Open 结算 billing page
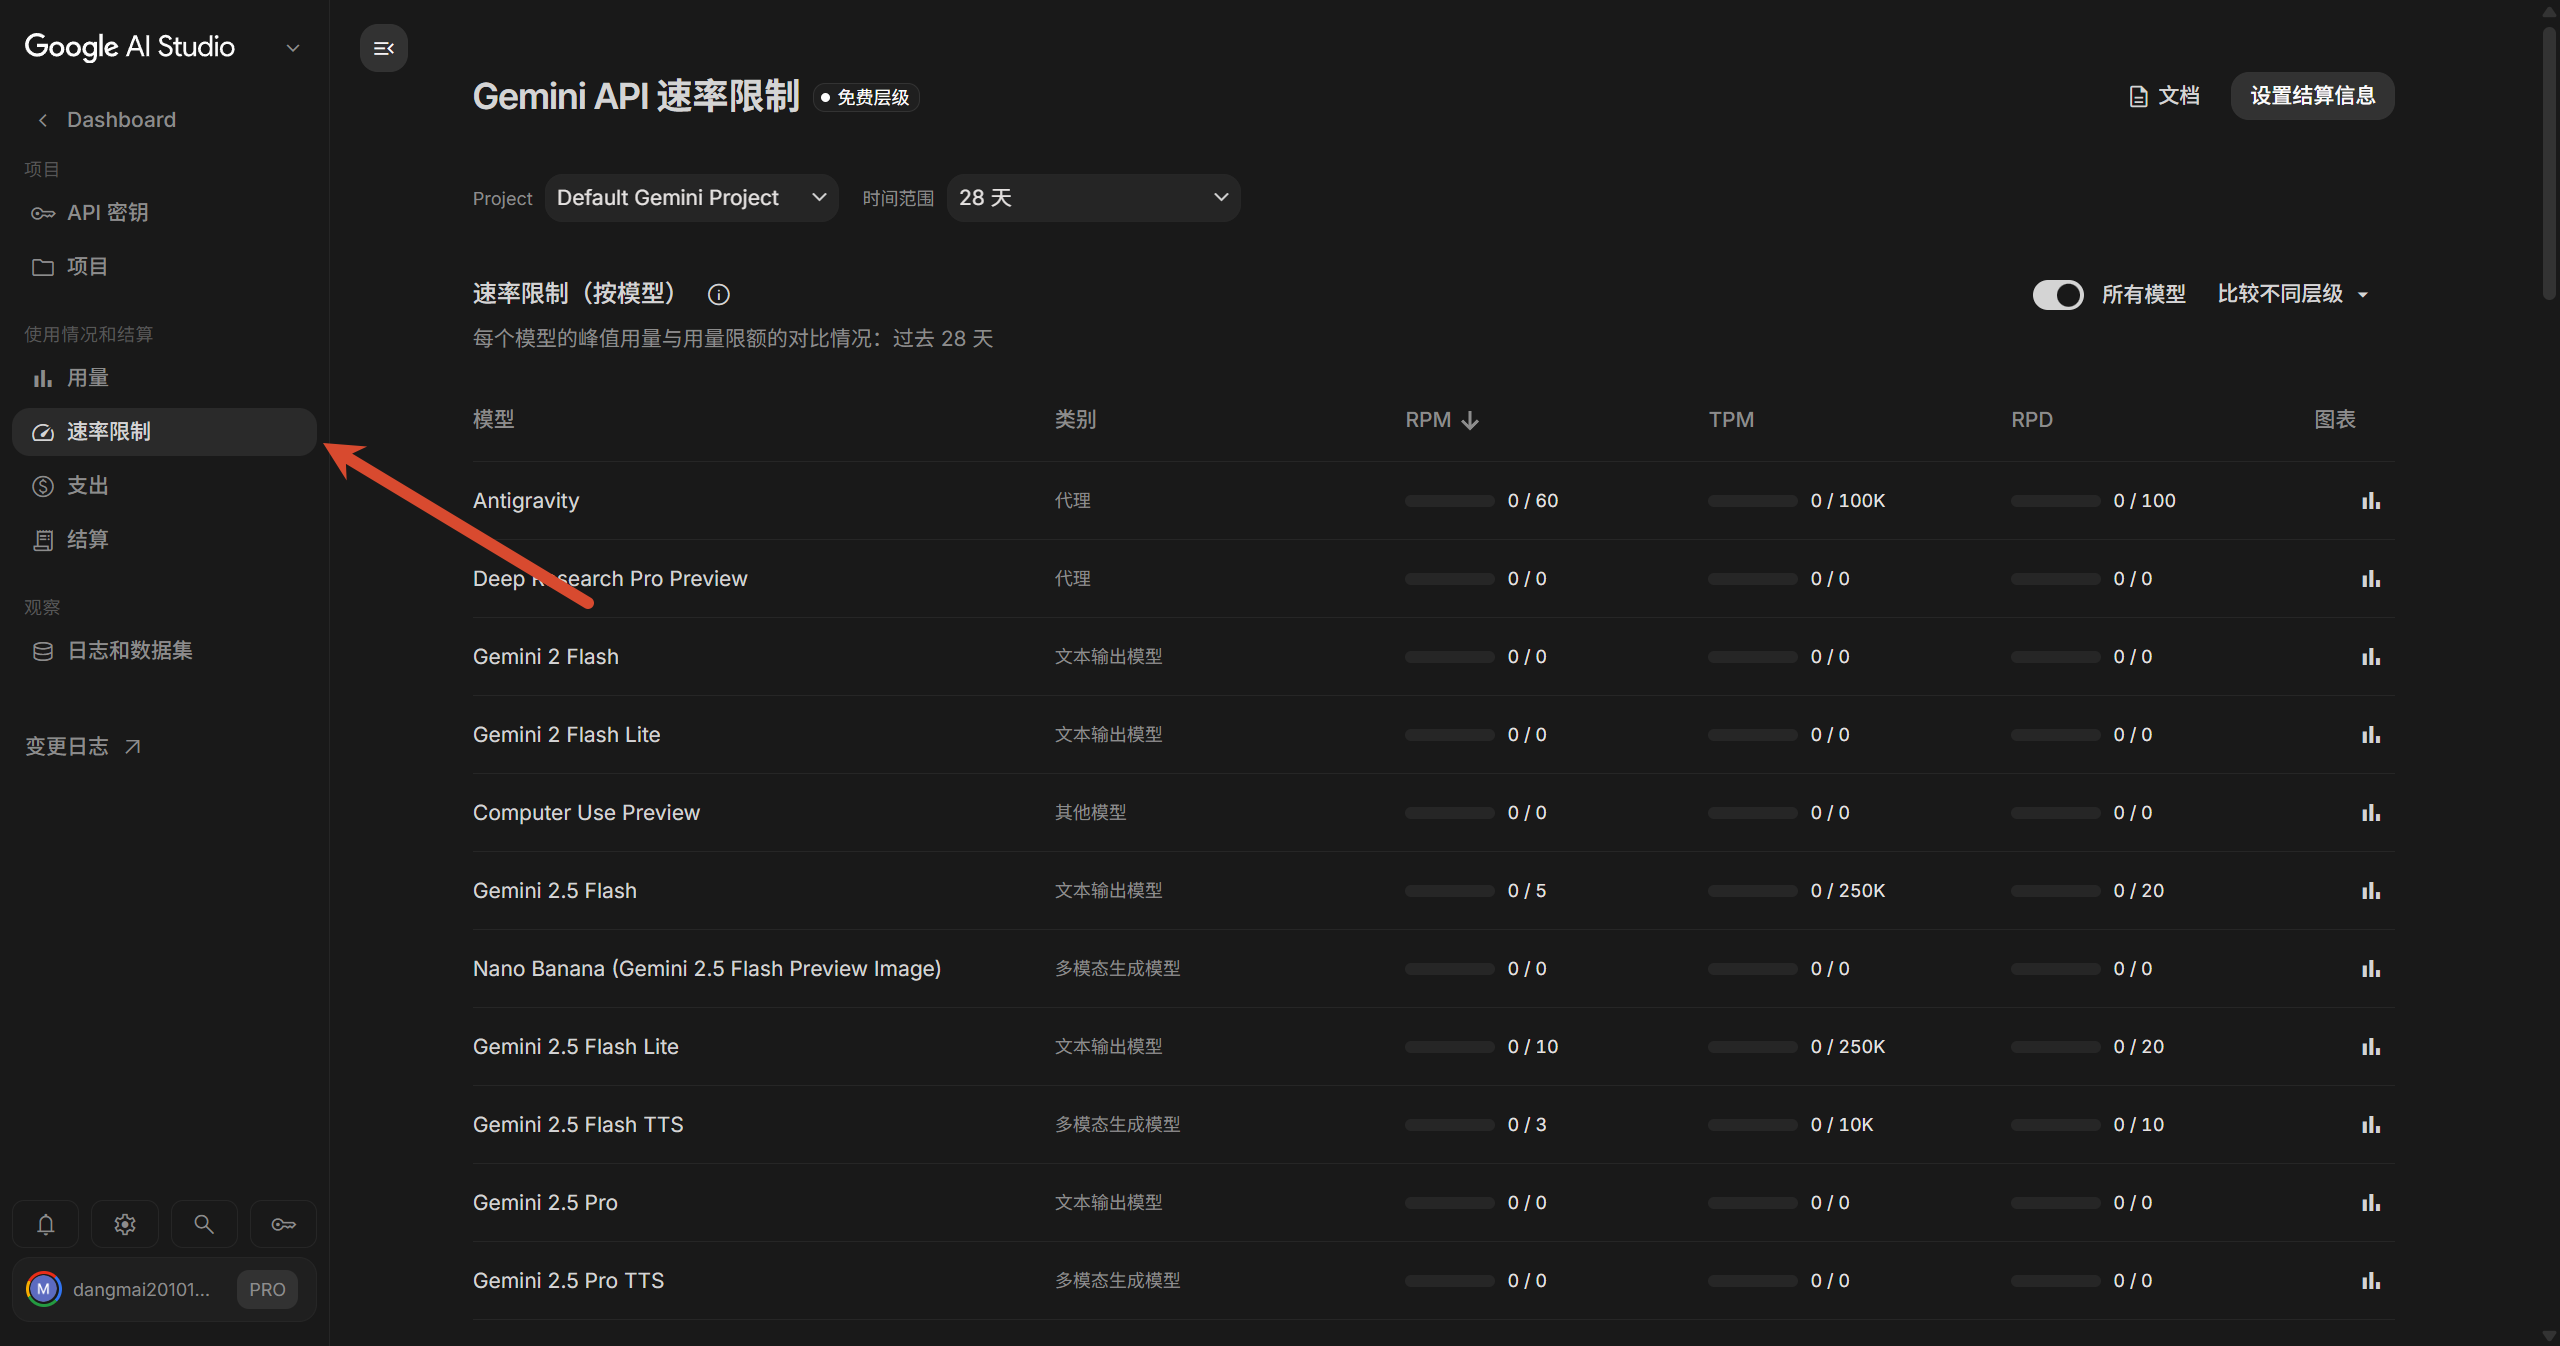Image resolution: width=2560 pixels, height=1346 pixels. [164, 540]
